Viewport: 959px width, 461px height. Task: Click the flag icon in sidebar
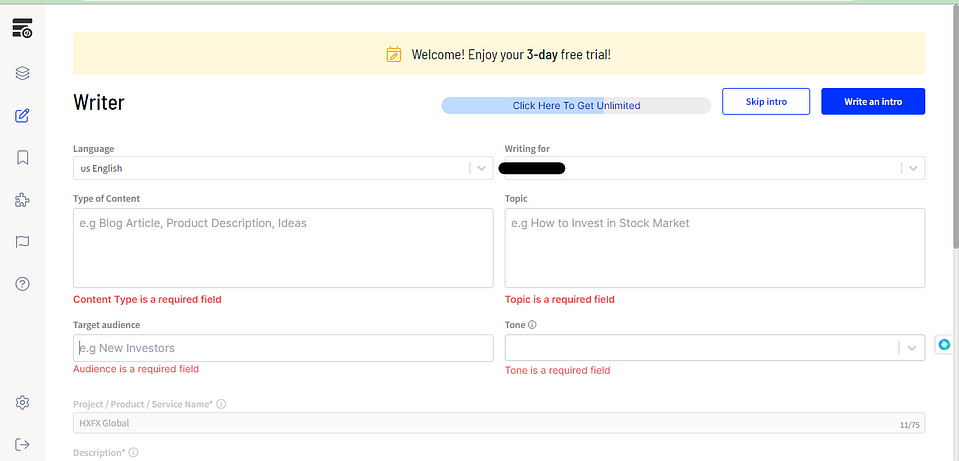click(x=22, y=242)
